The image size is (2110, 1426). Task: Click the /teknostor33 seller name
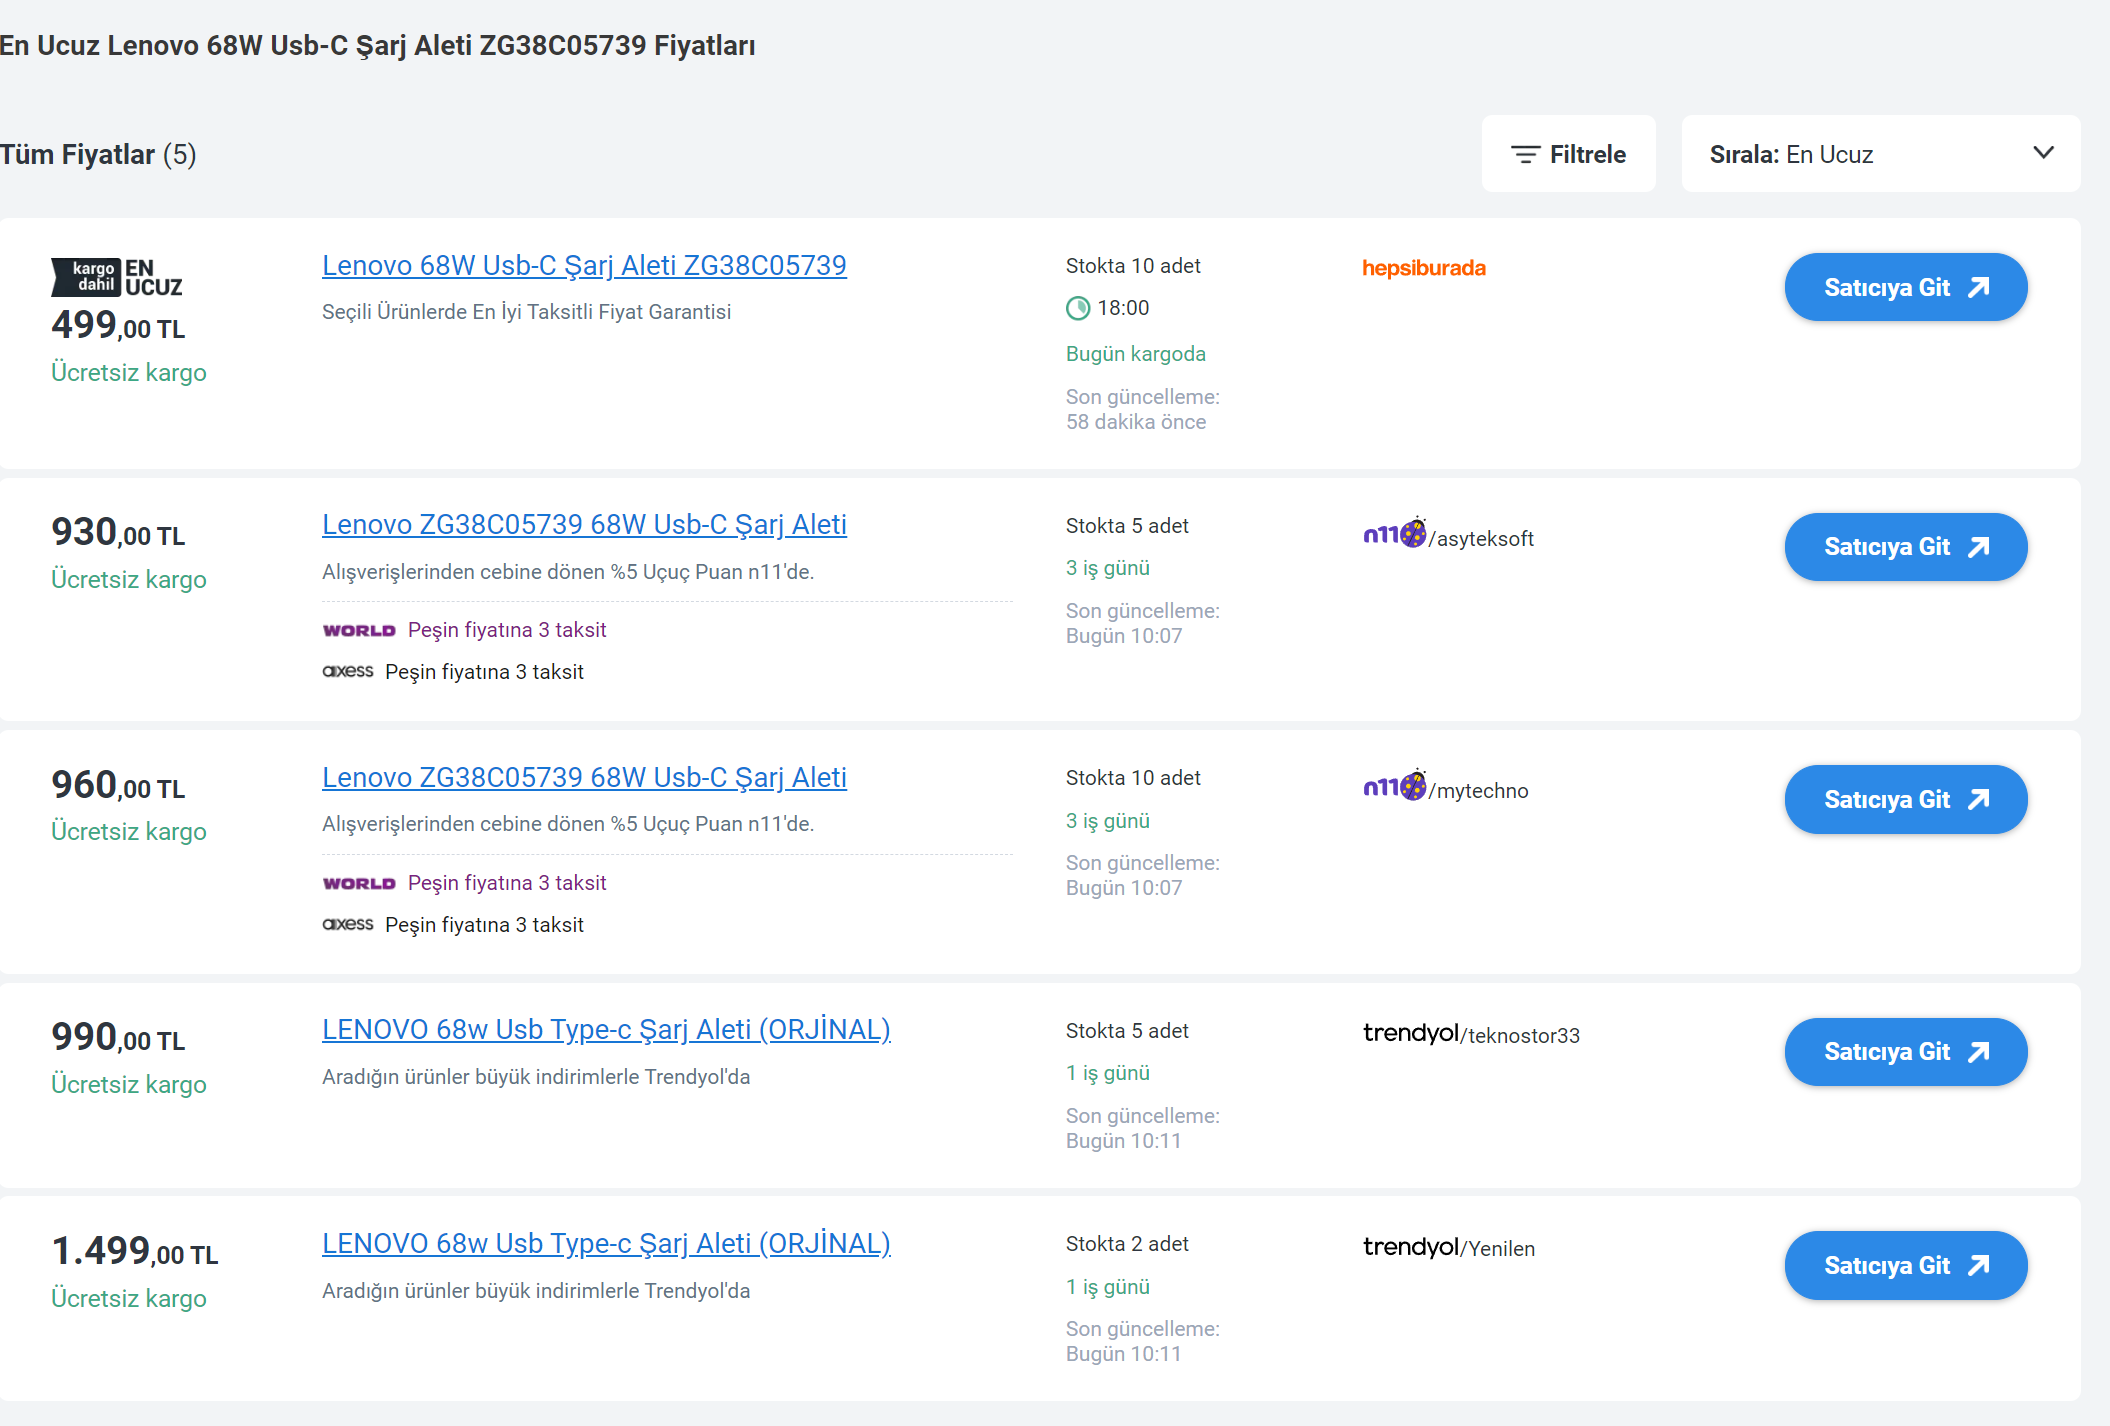pos(1521,1036)
